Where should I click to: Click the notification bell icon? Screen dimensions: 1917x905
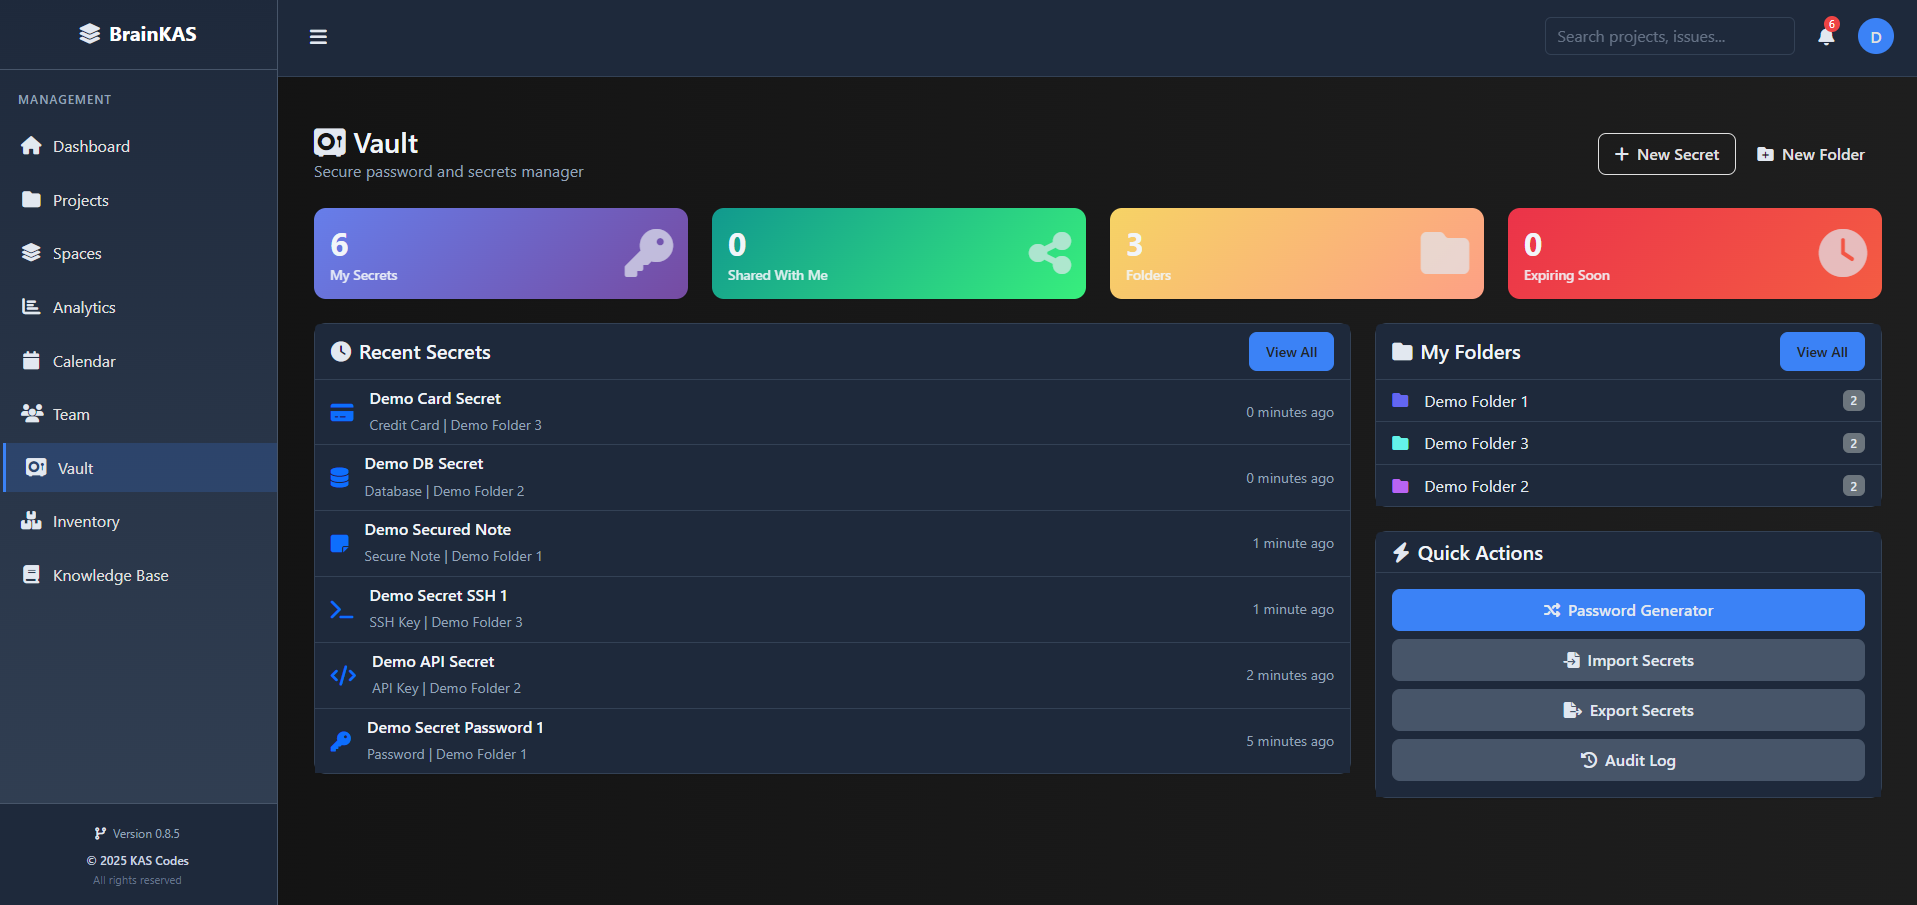1825,36
